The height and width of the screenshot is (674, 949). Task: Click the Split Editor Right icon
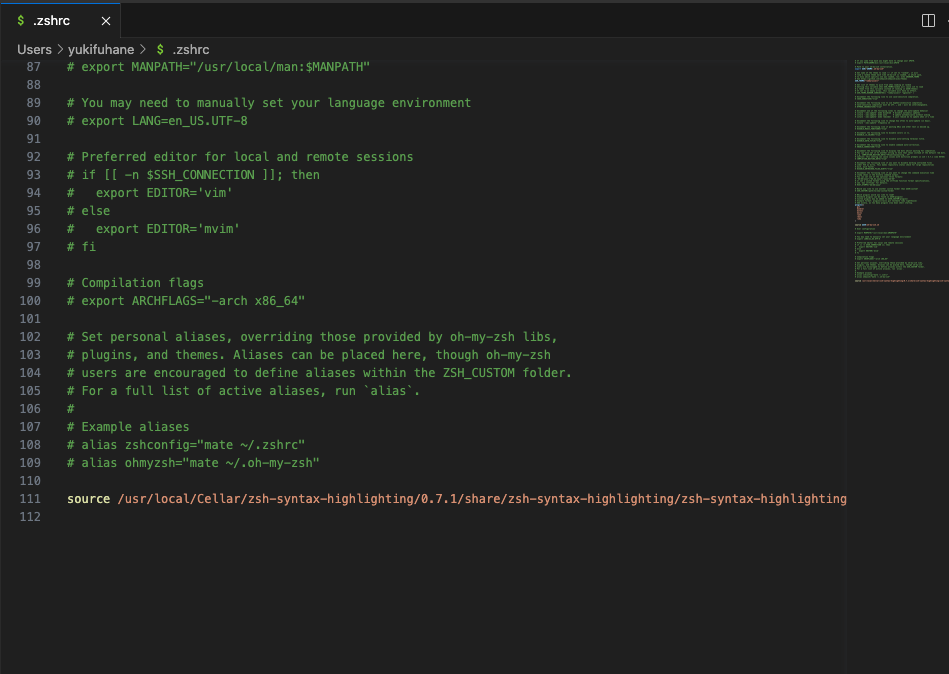coord(927,20)
